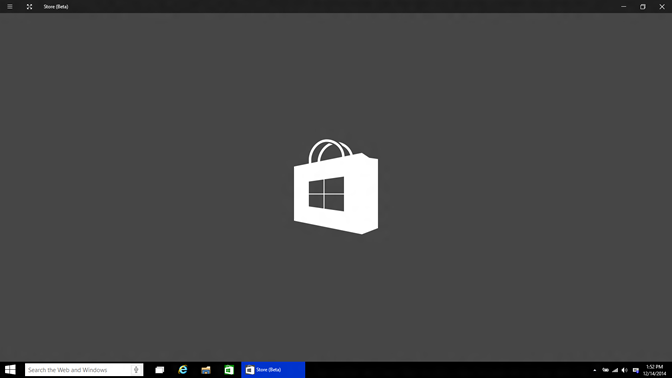Select the Store (Beta) taskbar button
Viewport: 672px width, 378px height.
(273, 369)
